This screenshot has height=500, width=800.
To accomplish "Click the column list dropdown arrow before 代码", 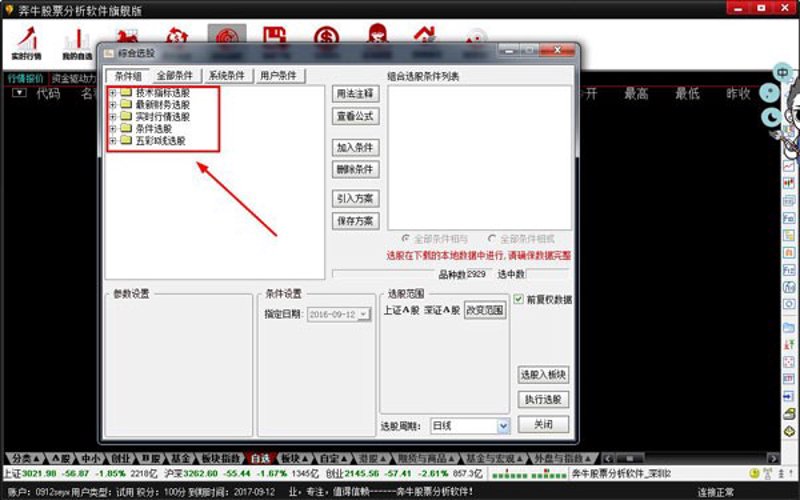I will (x=19, y=93).
